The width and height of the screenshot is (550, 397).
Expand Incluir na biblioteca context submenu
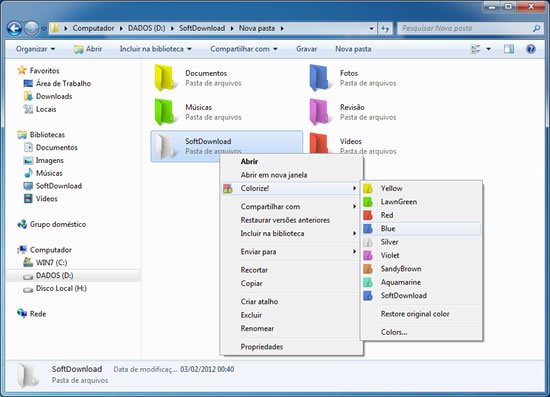point(291,233)
